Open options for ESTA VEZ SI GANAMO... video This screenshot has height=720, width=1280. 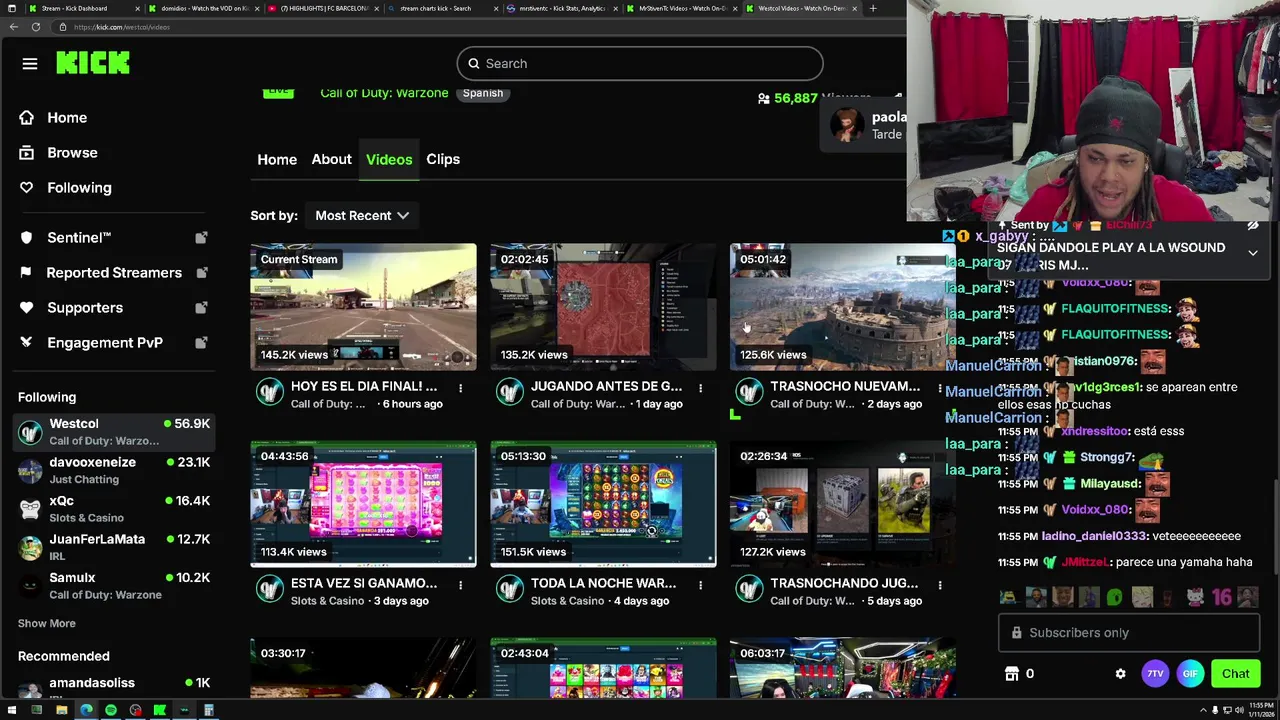click(x=461, y=584)
